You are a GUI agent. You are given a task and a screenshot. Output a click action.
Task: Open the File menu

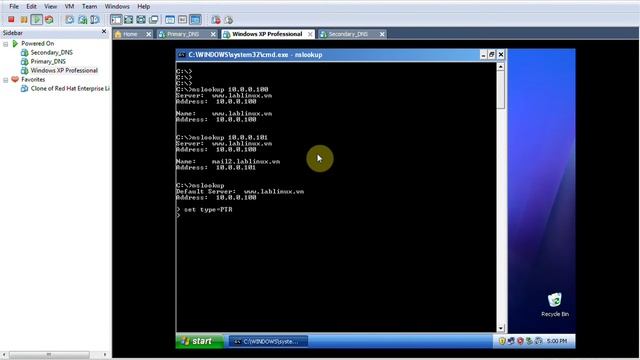pyautogui.click(x=14, y=6)
